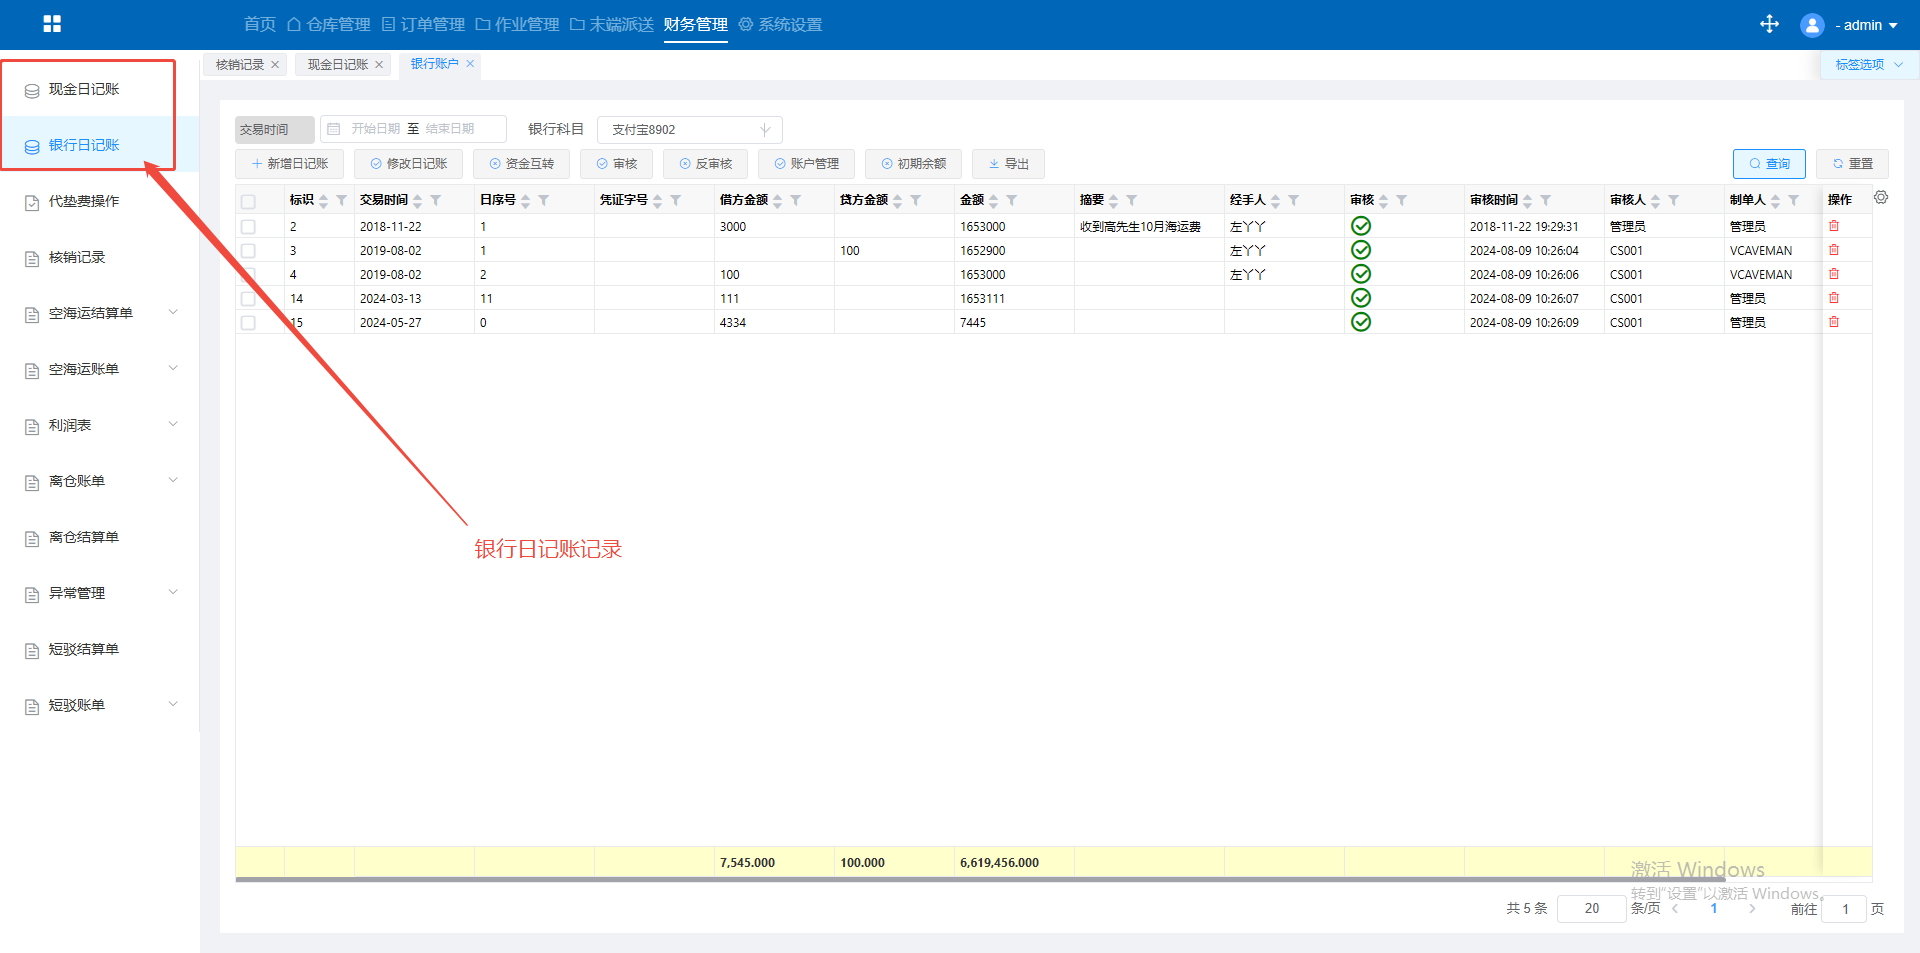This screenshot has width=1920, height=953.
Task: Switch to the 现金日记账 tab
Action: (337, 65)
